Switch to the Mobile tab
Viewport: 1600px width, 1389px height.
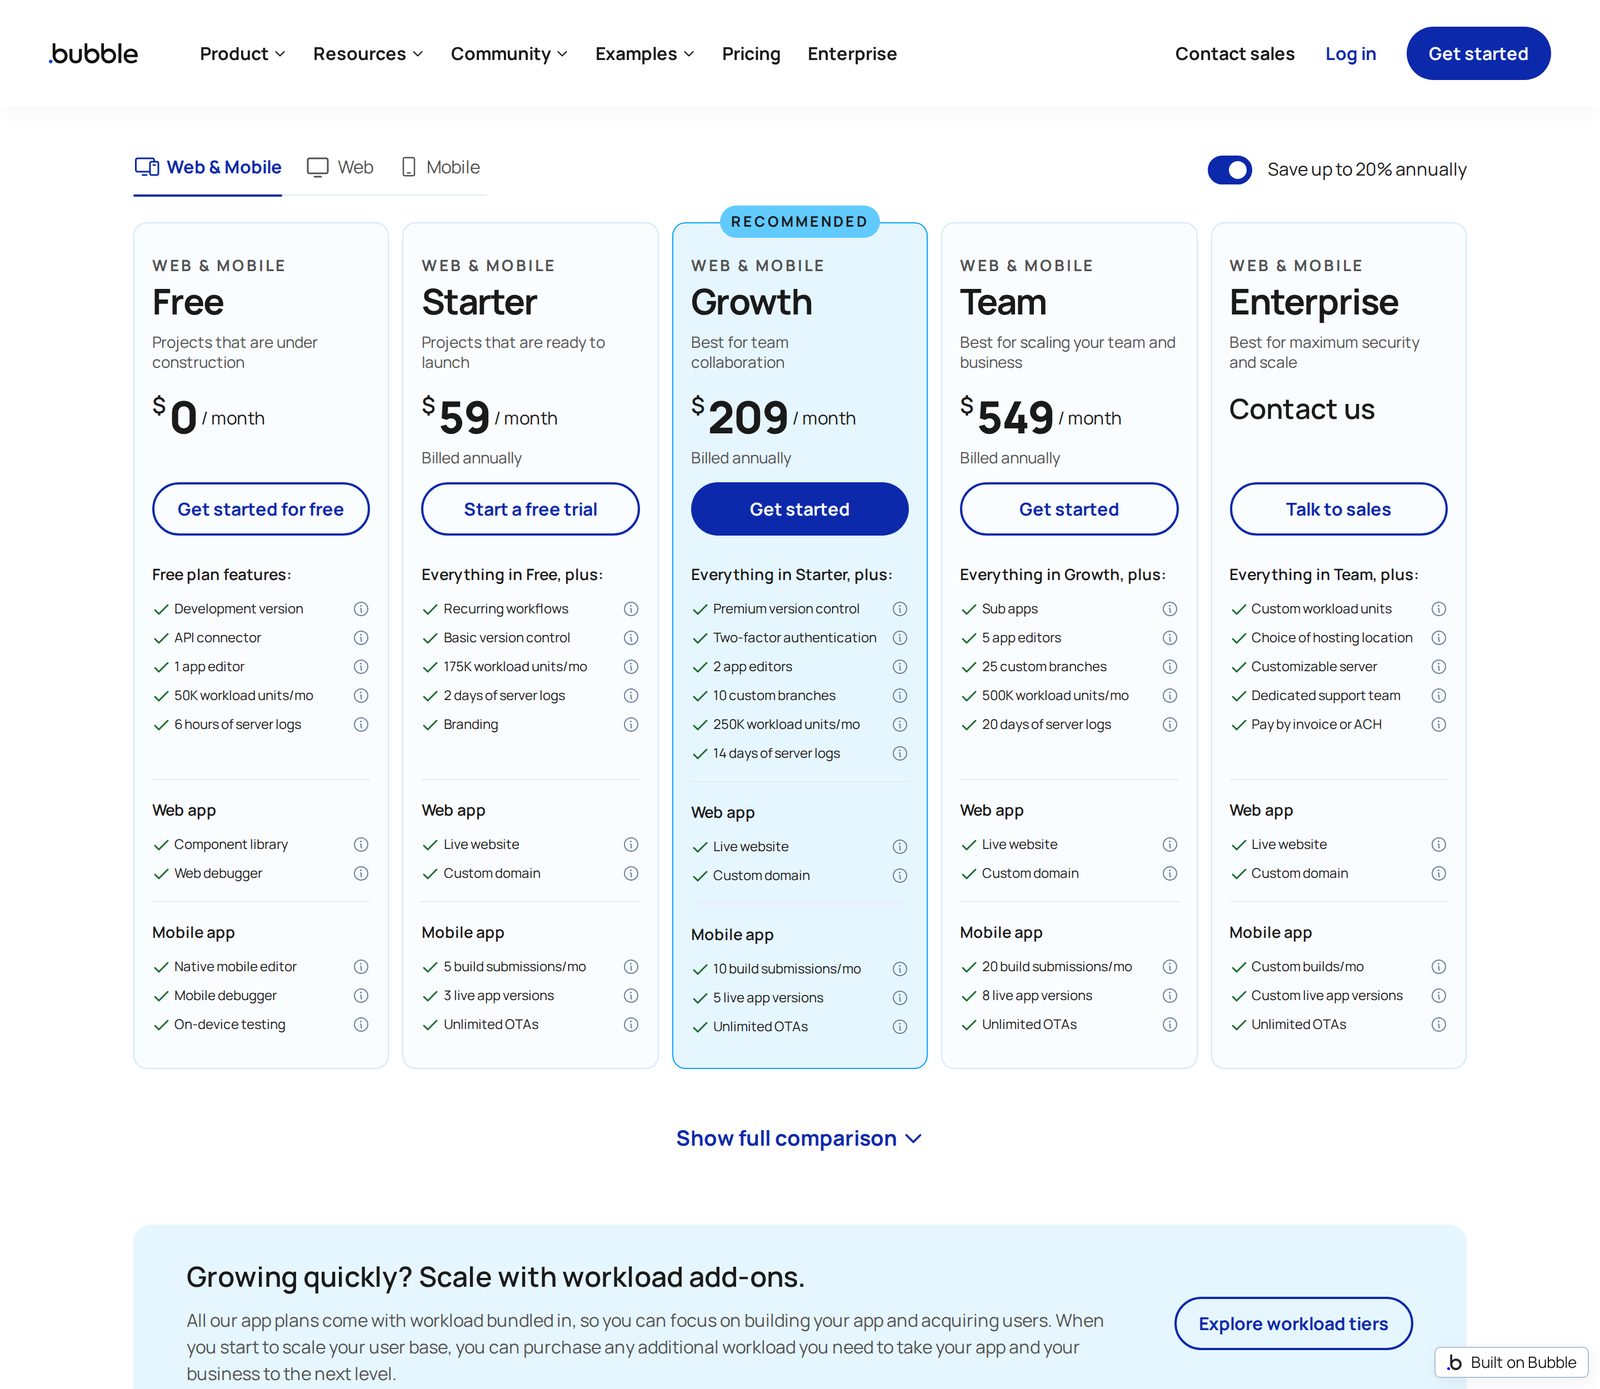441,168
